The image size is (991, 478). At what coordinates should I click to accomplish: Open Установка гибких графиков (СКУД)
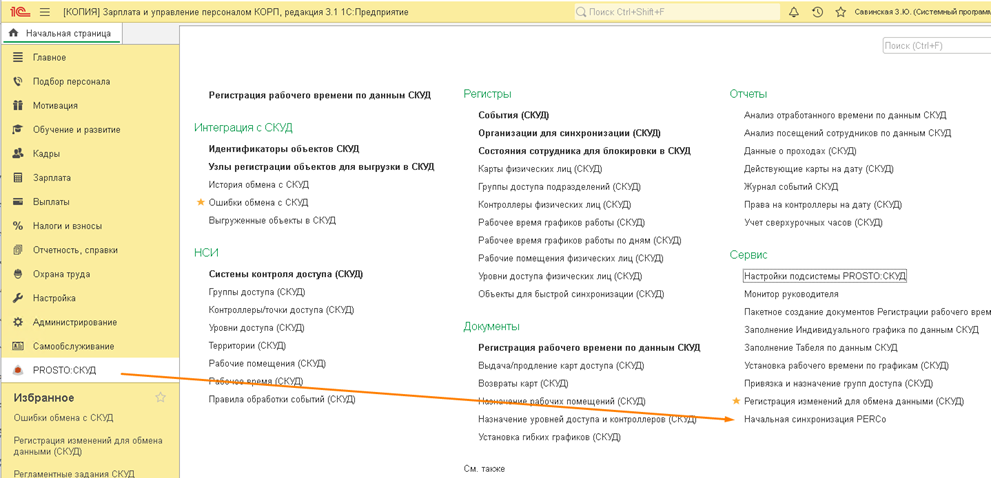(x=550, y=437)
